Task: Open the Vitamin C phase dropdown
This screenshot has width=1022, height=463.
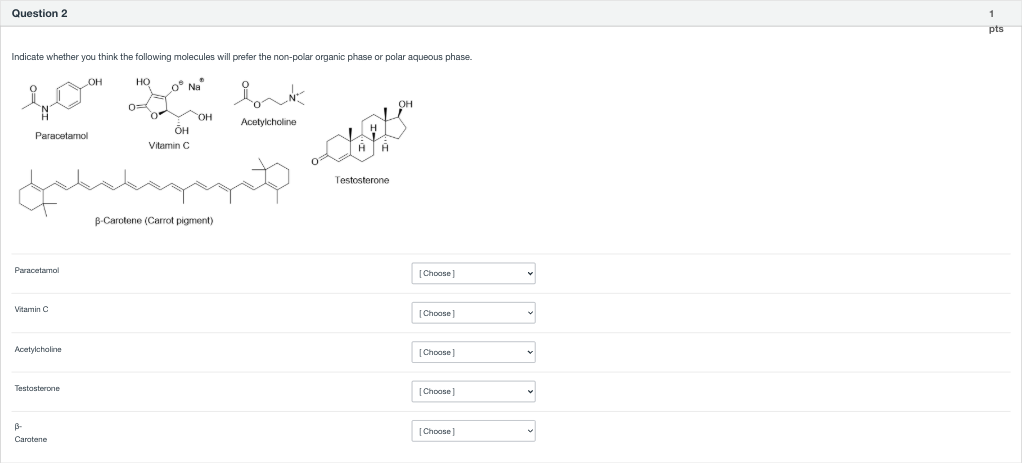Action: pyautogui.click(x=473, y=313)
